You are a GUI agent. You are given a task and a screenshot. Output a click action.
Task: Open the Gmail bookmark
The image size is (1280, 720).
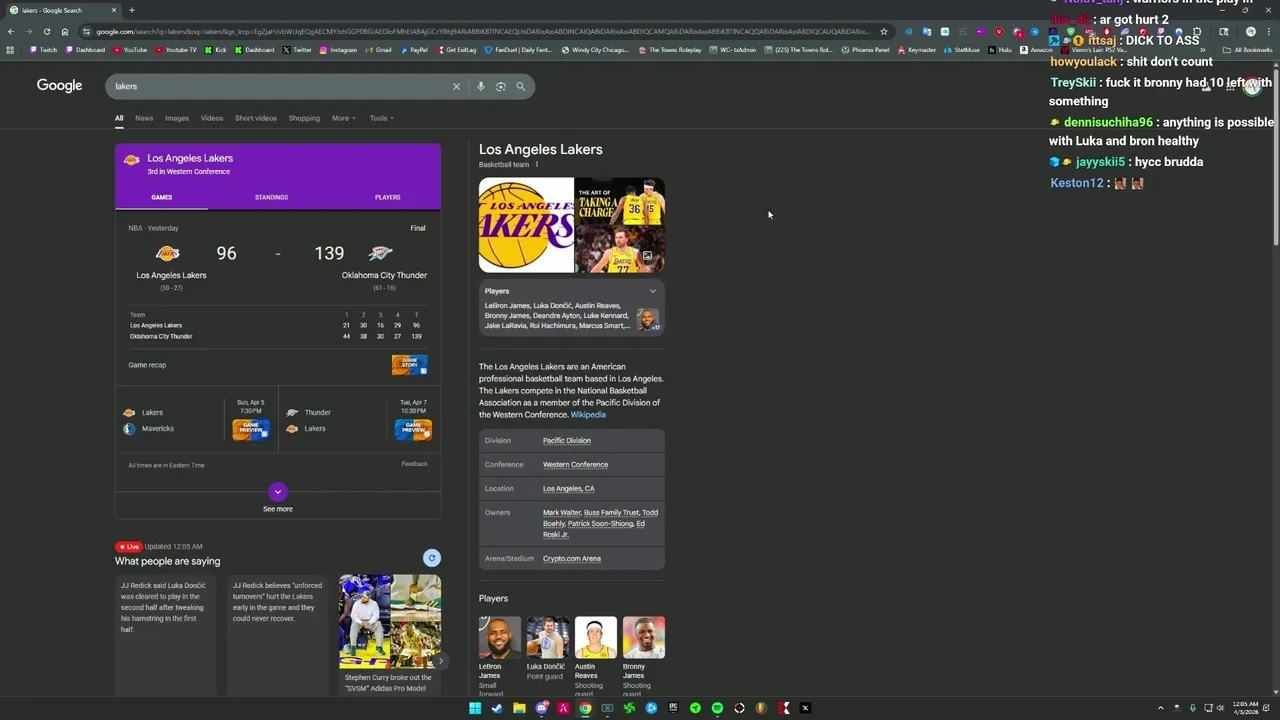pyautogui.click(x=379, y=49)
